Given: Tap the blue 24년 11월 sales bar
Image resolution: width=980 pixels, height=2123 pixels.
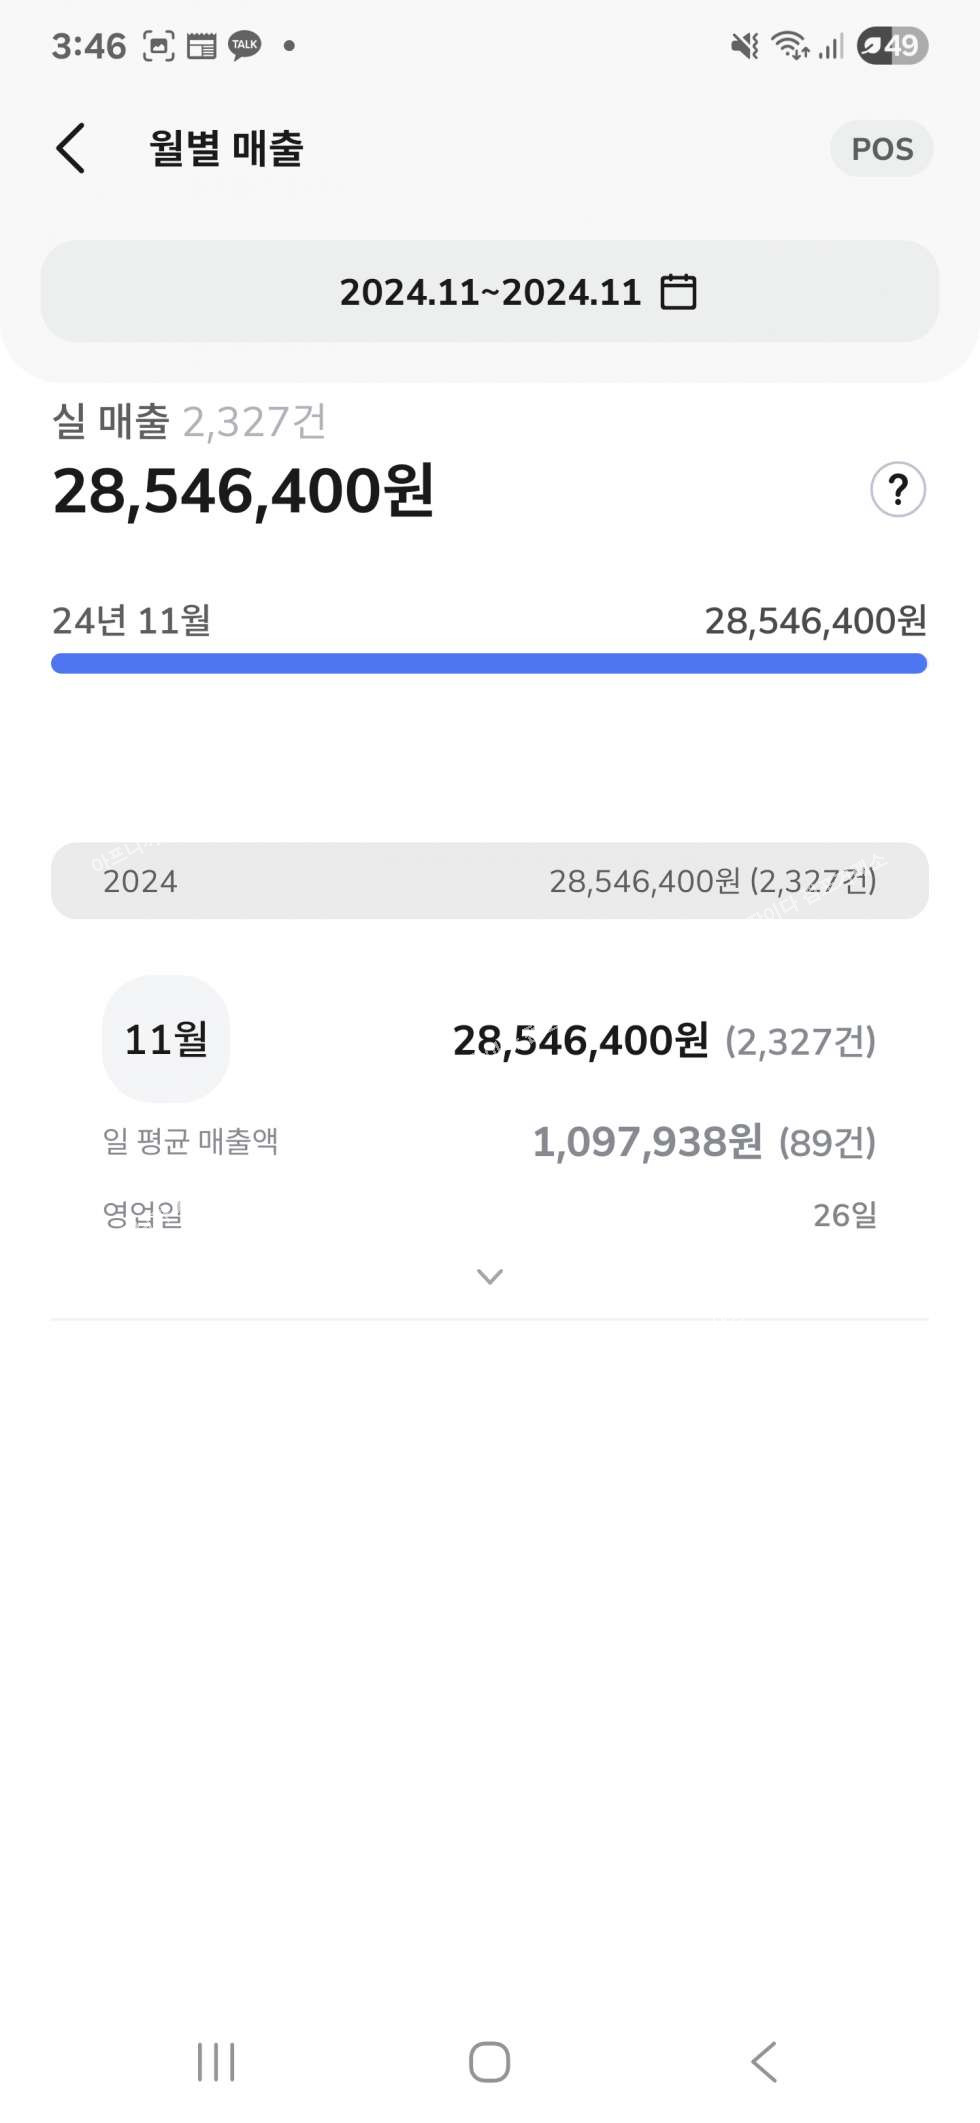Looking at the screenshot, I should 490,663.
